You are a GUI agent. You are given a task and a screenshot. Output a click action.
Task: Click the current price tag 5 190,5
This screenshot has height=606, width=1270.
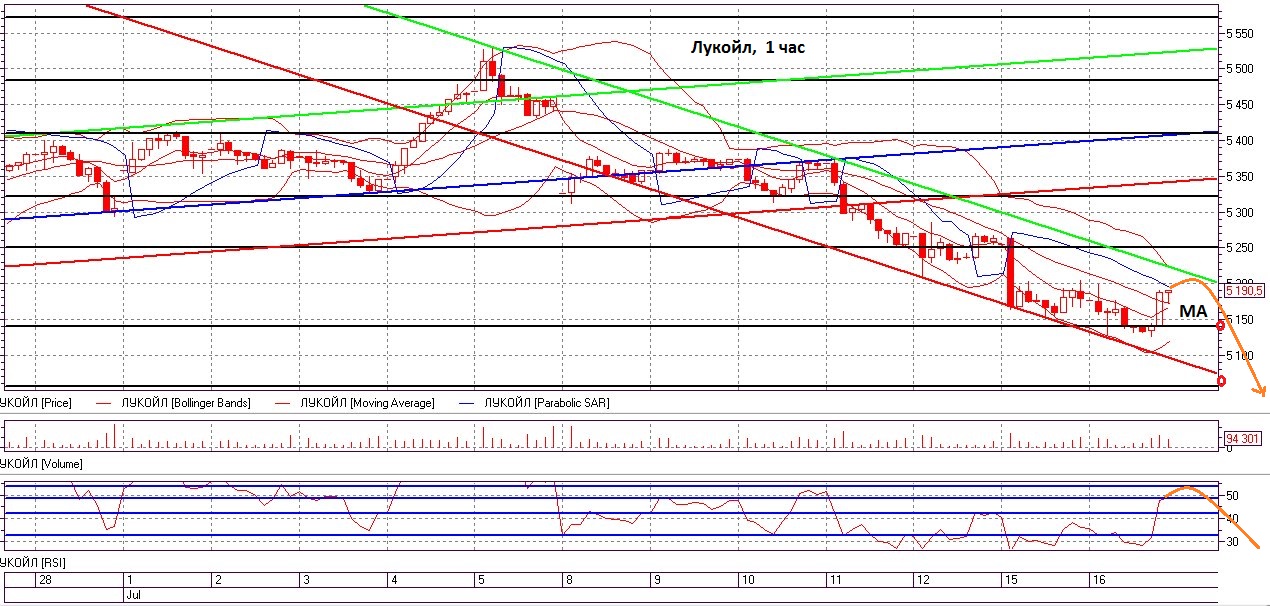point(1247,291)
